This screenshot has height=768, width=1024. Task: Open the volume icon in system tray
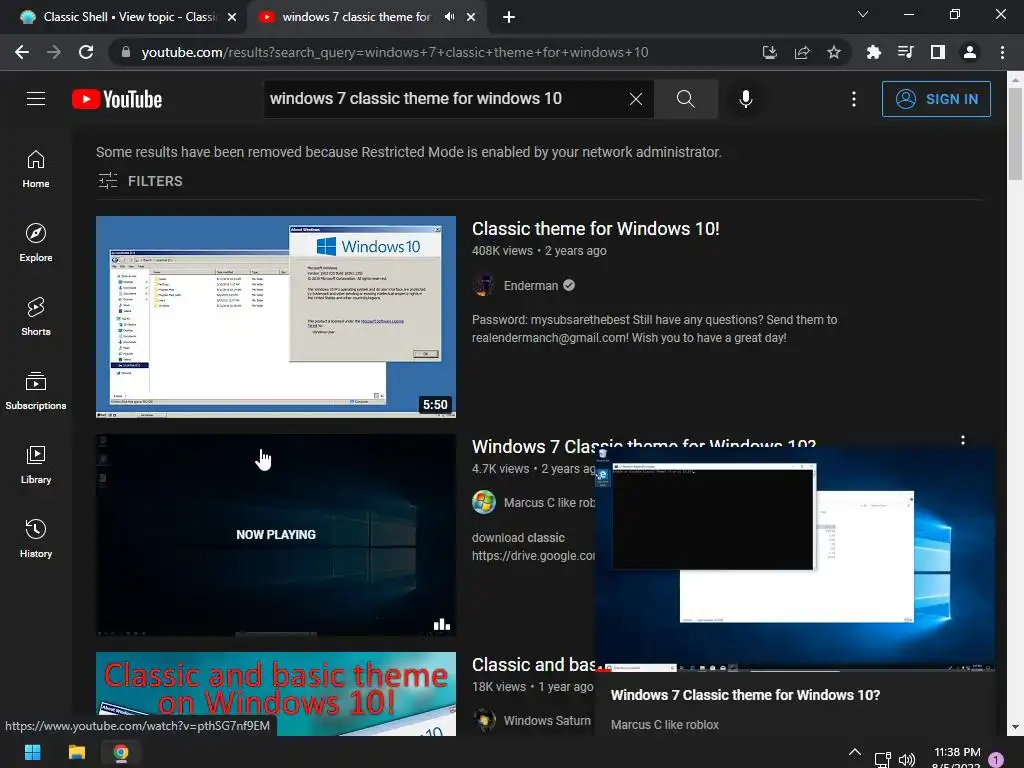906,760
